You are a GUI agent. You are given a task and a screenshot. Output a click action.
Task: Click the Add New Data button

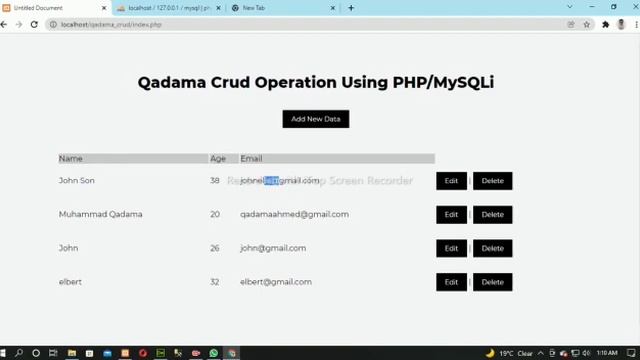coord(316,119)
